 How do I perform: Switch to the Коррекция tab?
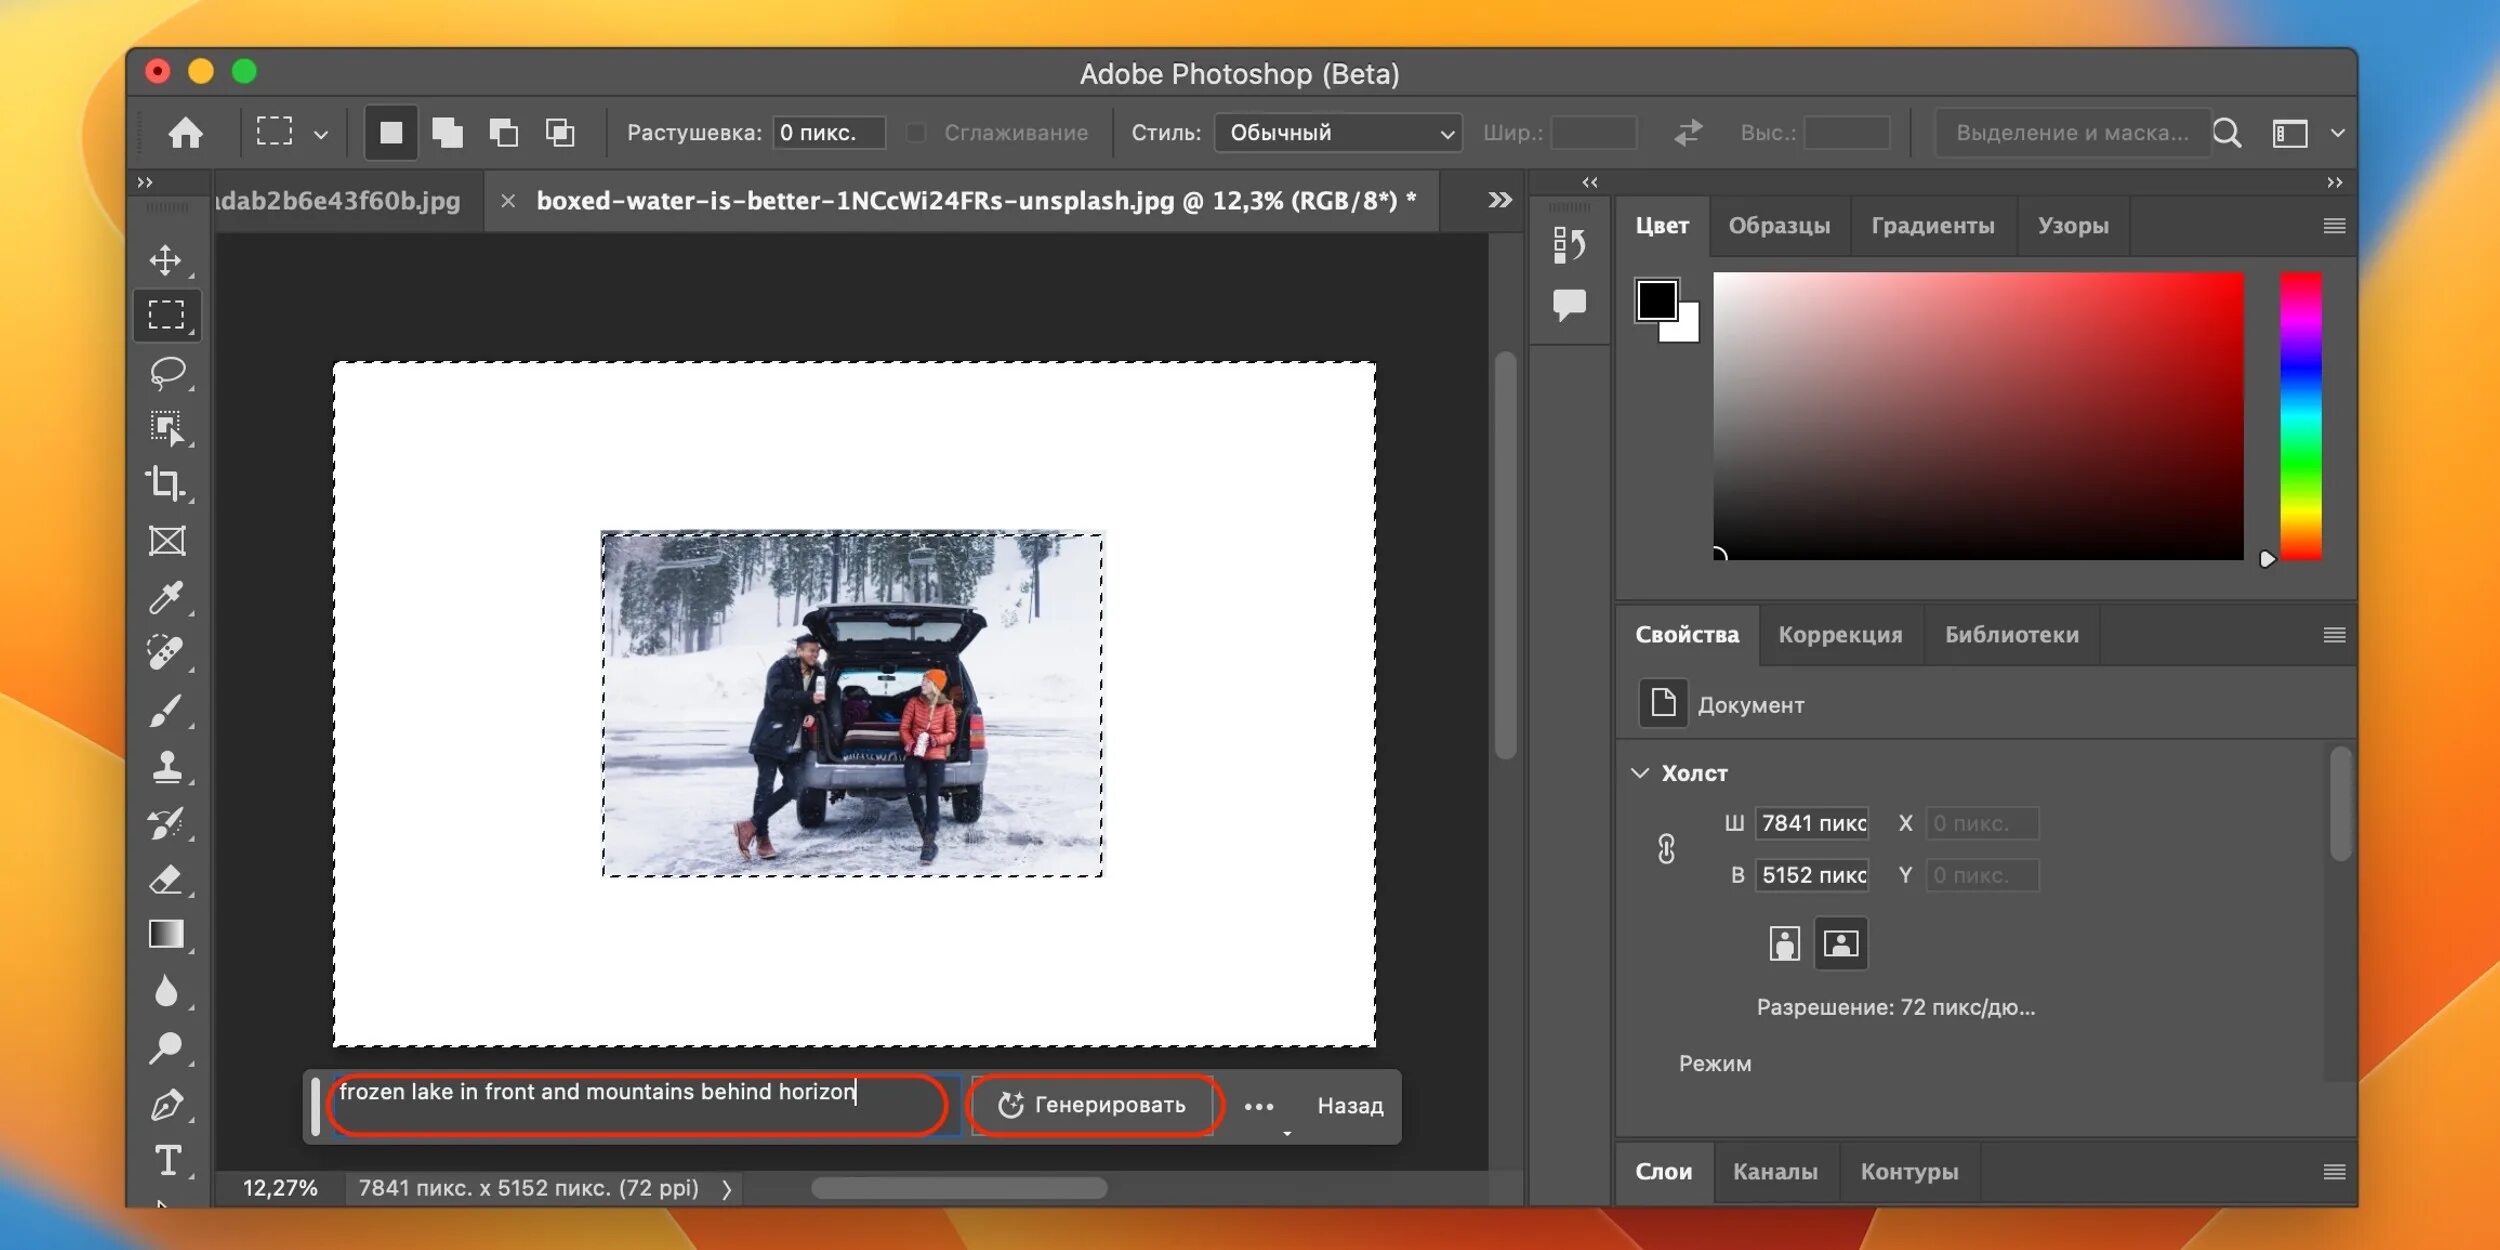pos(1840,635)
